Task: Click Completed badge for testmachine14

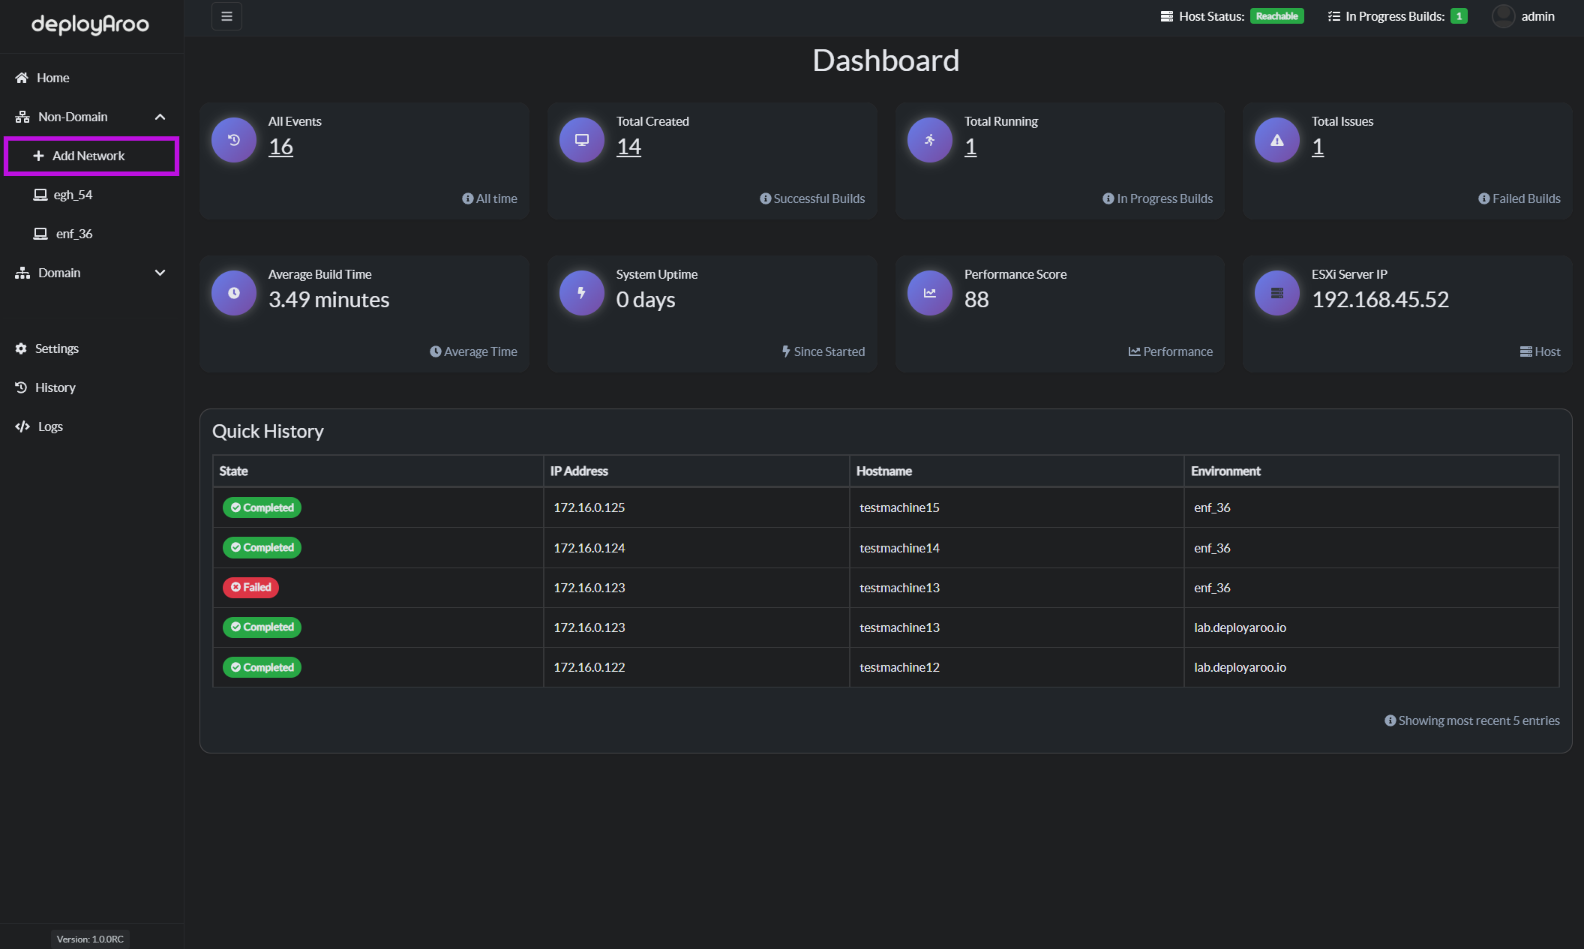Action: pyautogui.click(x=262, y=548)
